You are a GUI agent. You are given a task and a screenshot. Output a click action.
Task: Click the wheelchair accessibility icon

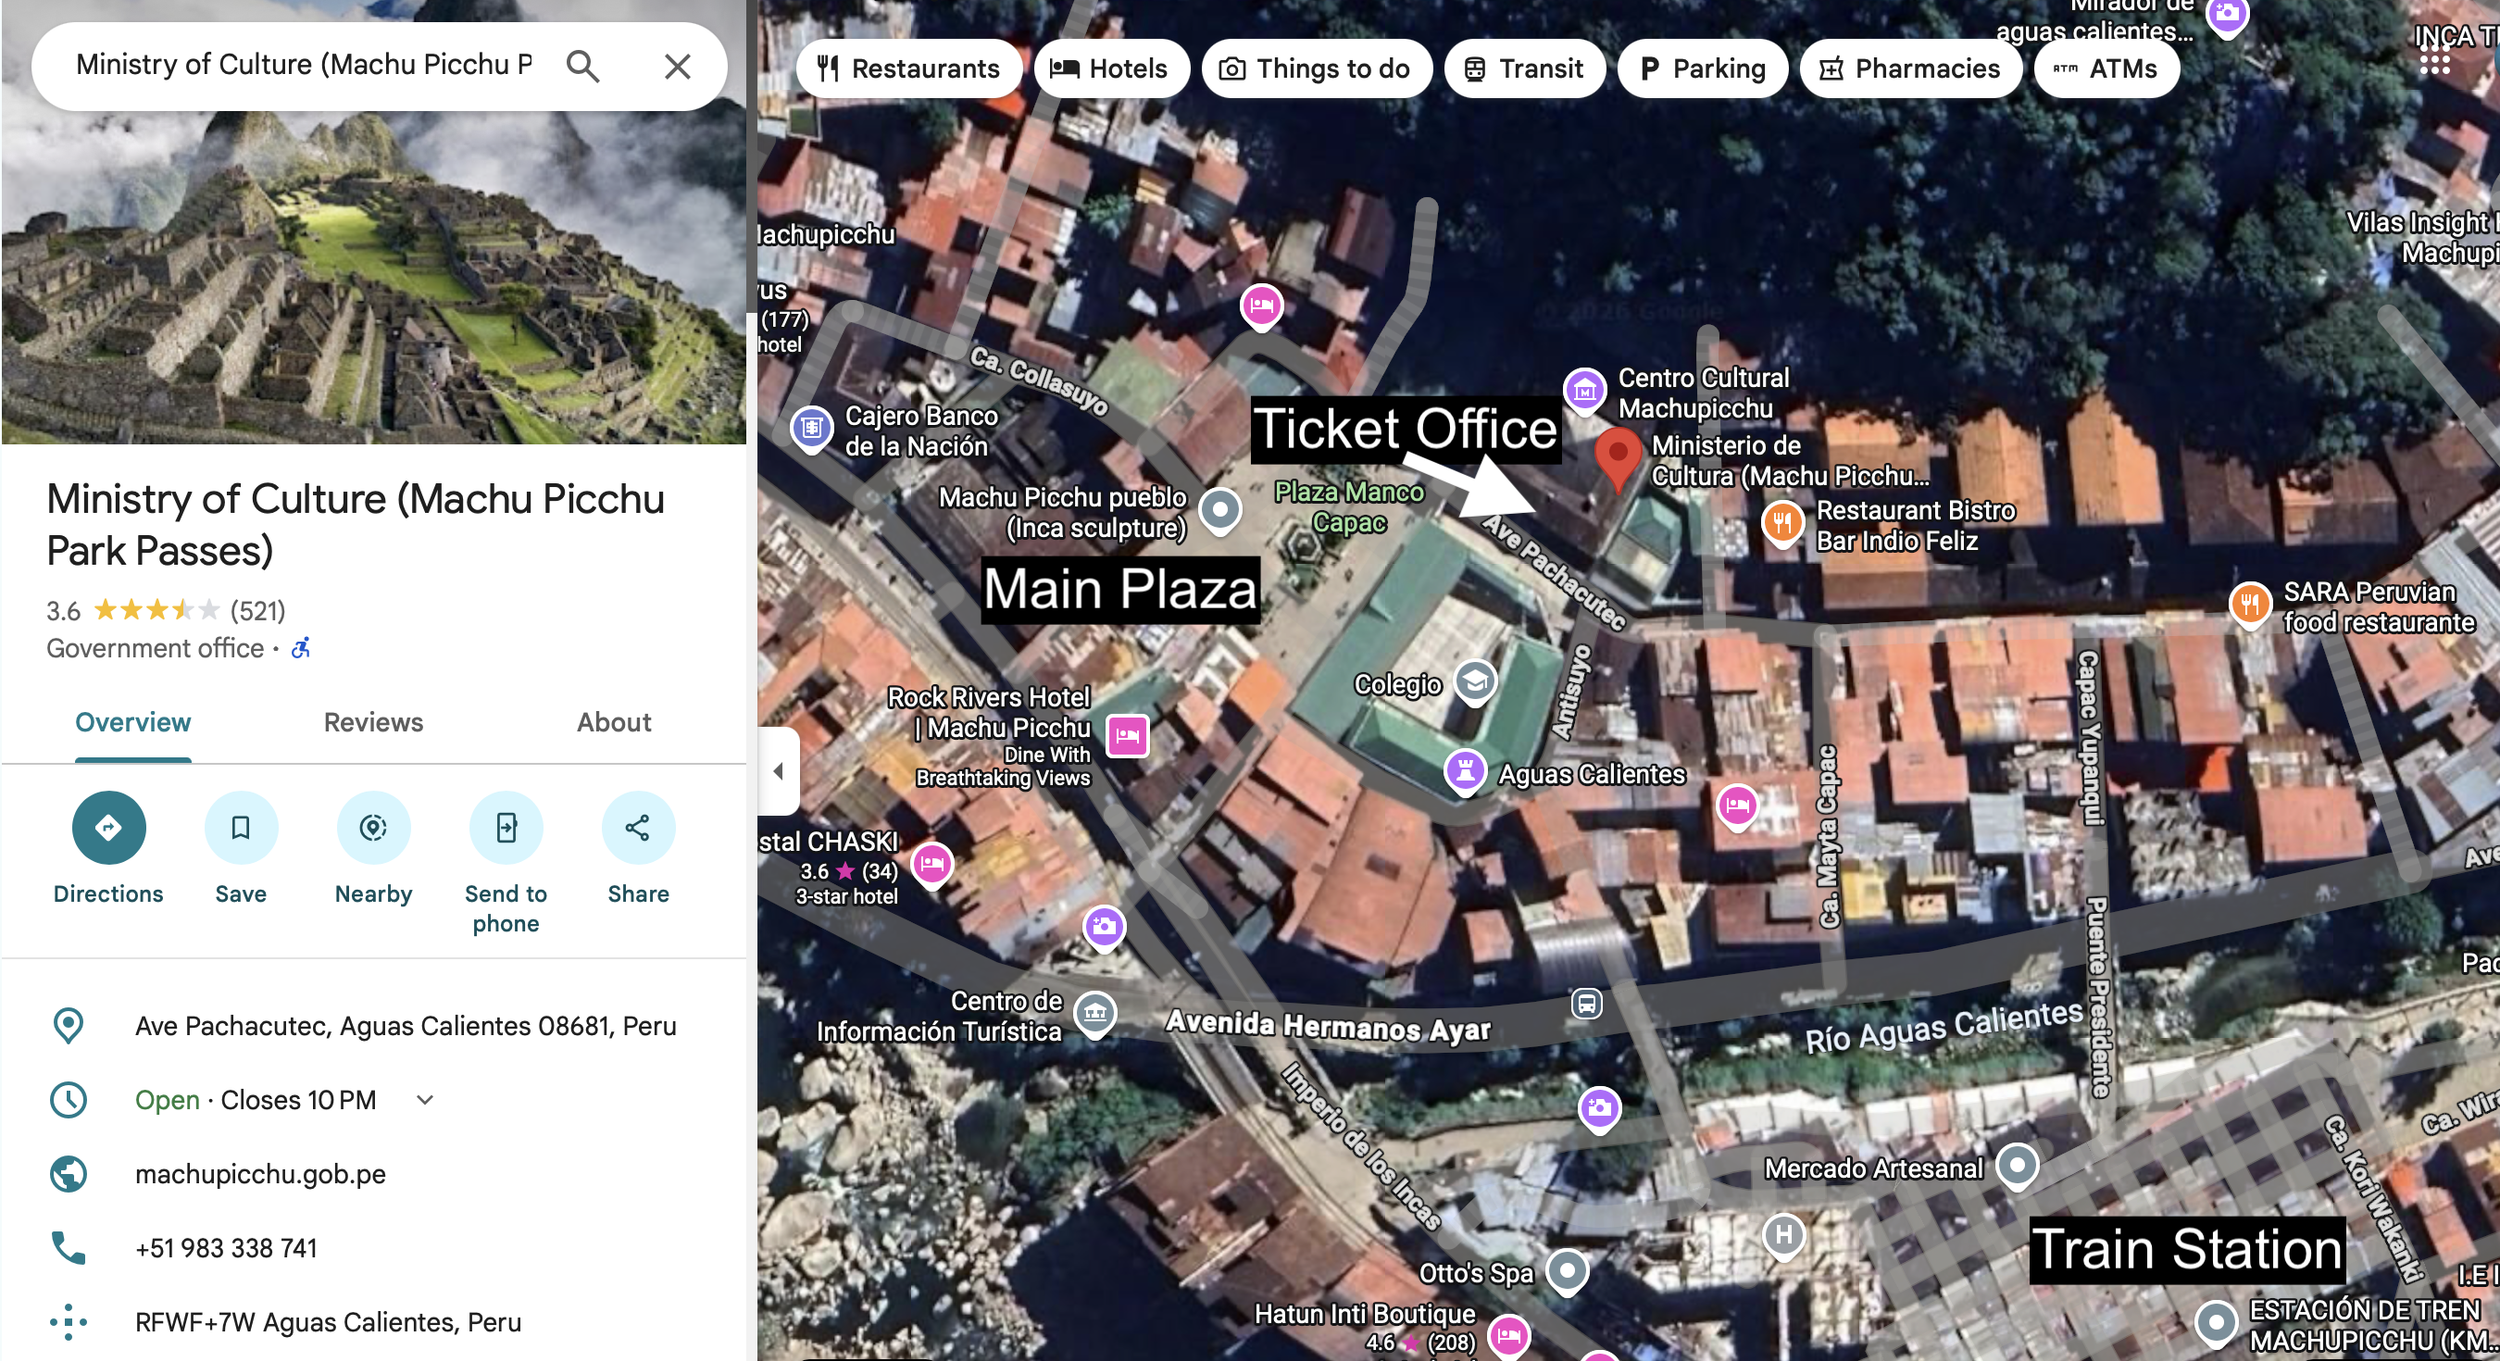(301, 648)
